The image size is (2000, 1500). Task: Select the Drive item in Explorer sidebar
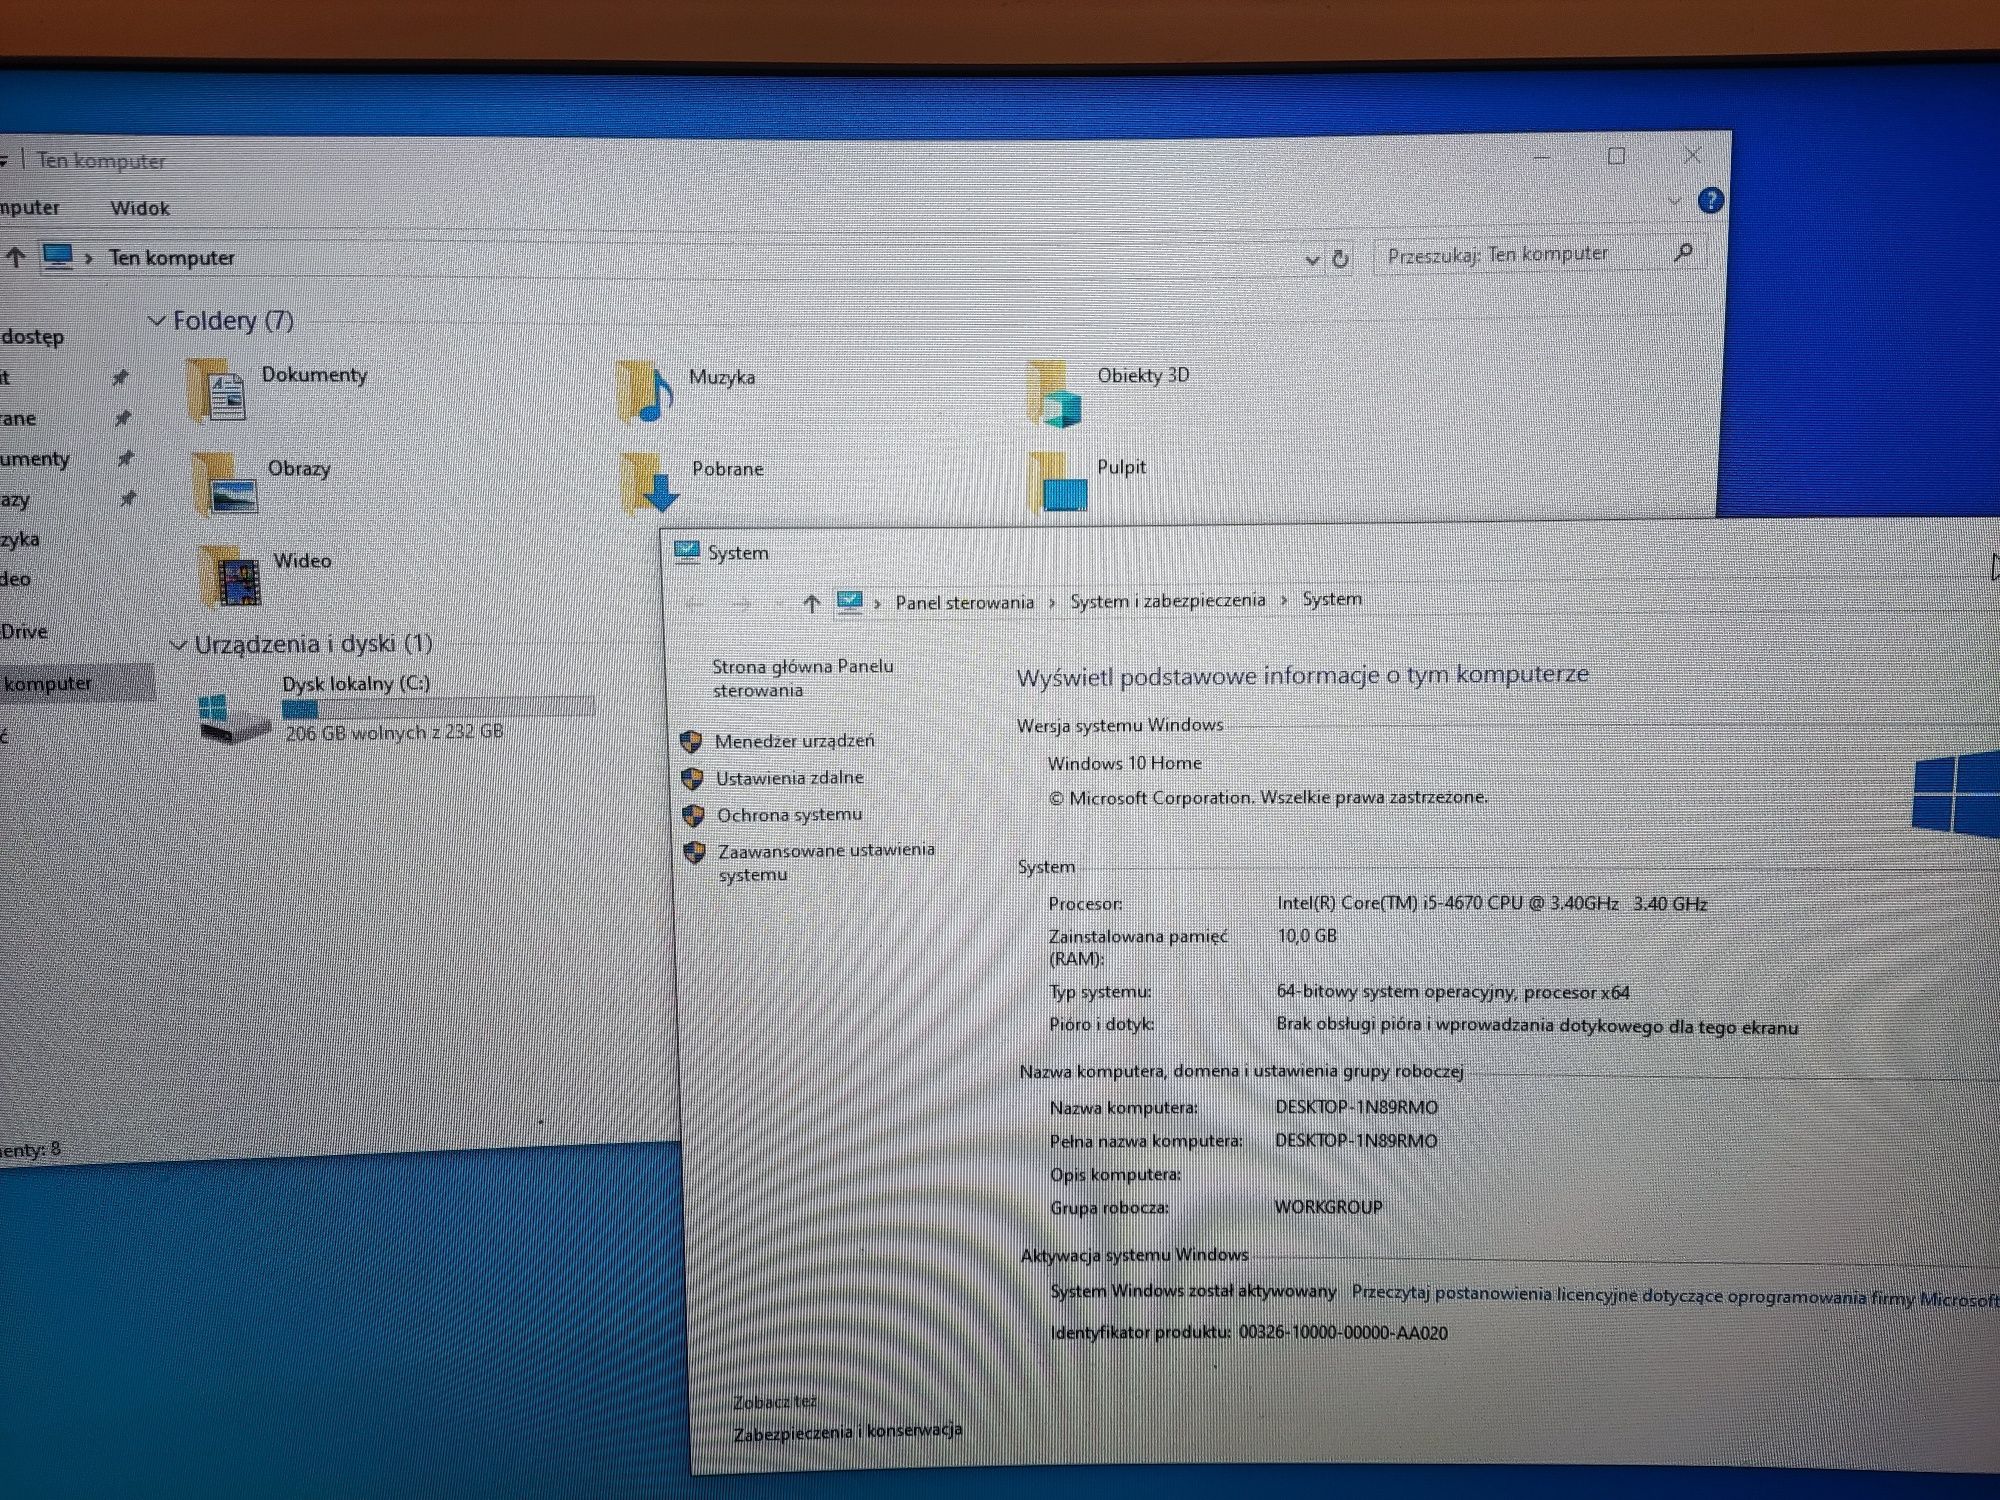click(24, 631)
